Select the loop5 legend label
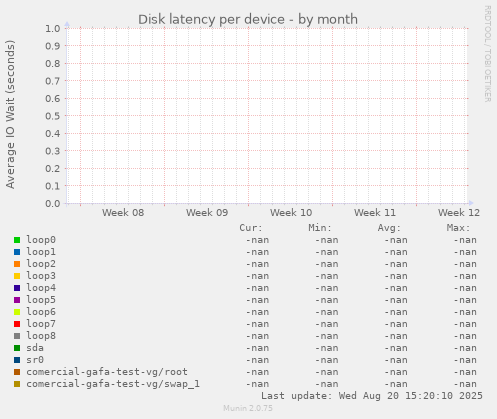Viewport: 497px width, 419px height. [41, 300]
